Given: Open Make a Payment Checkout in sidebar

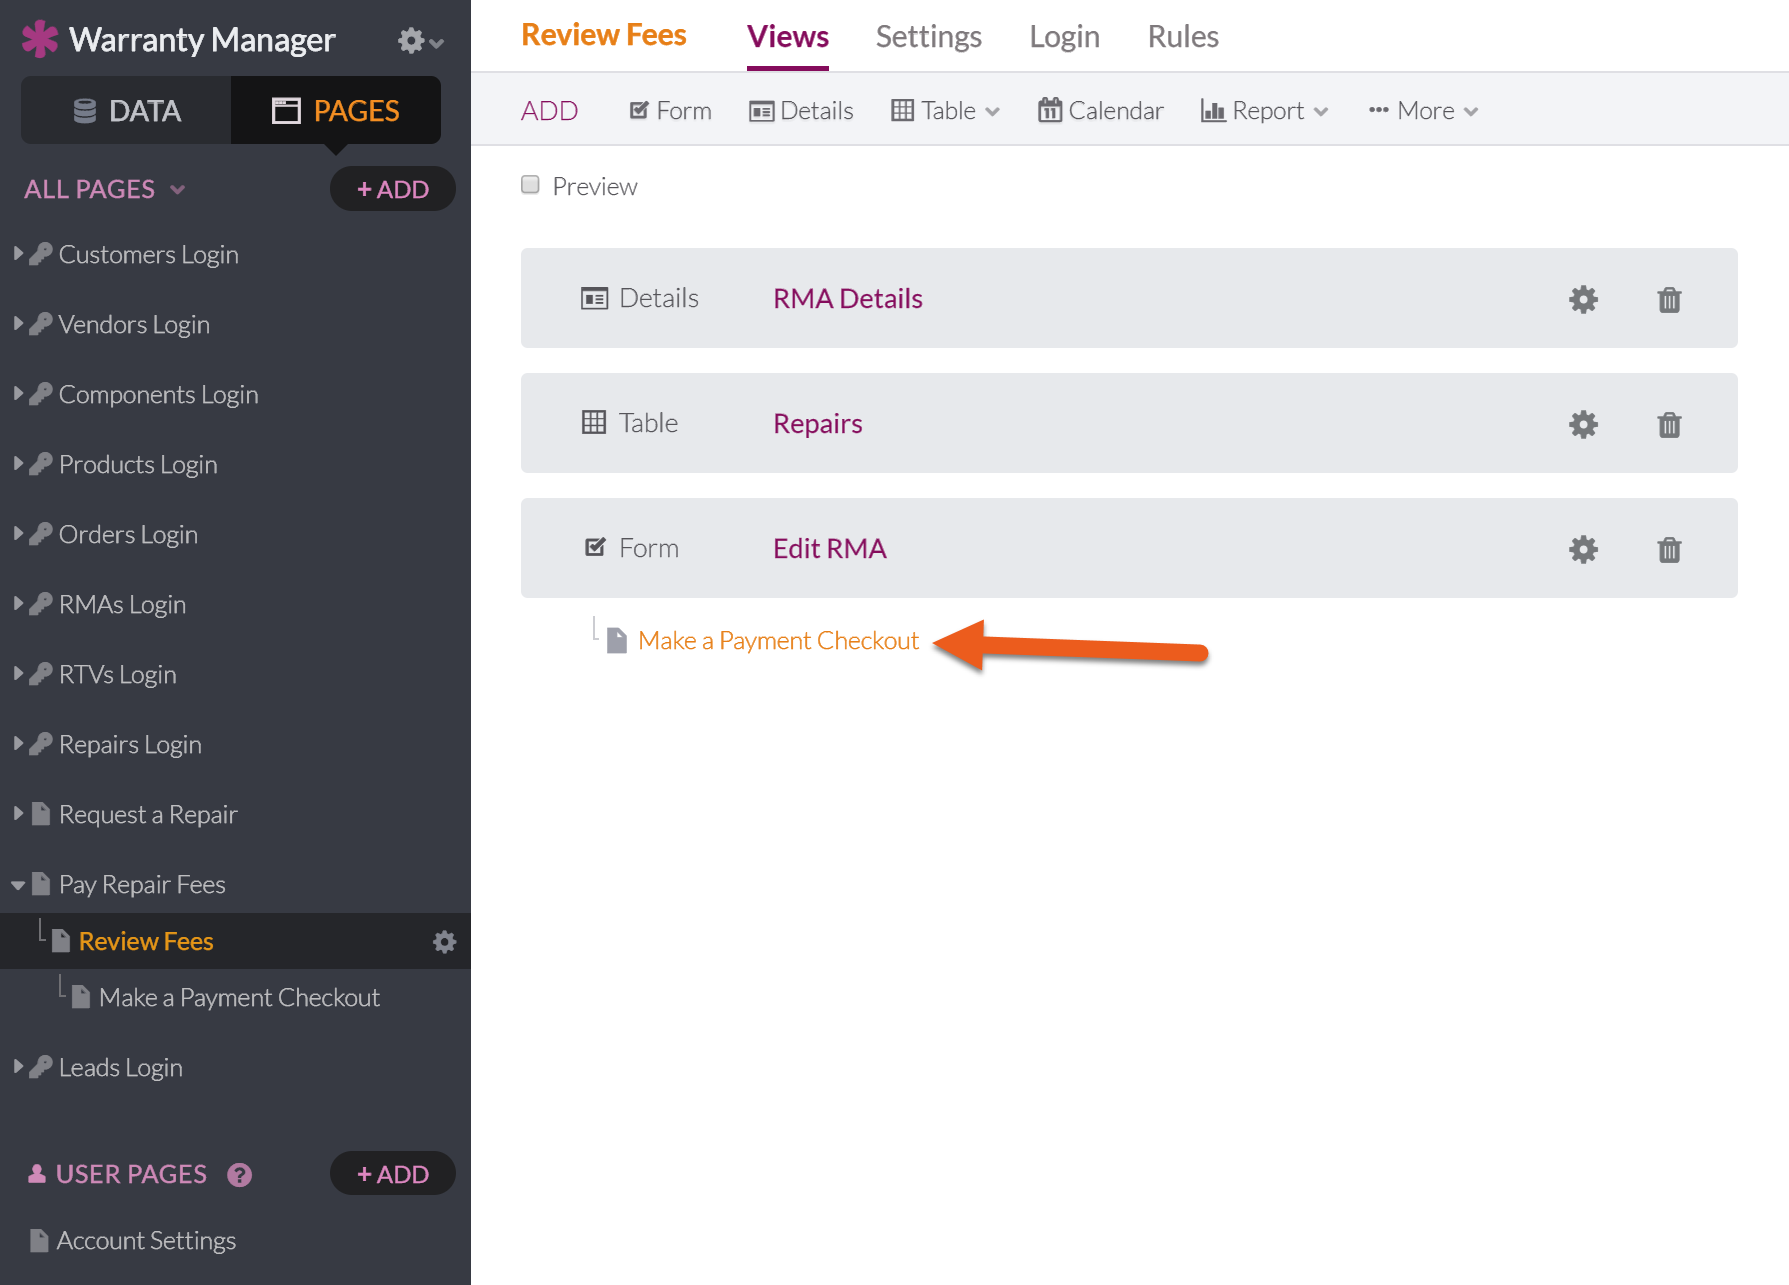Looking at the screenshot, I should point(239,997).
